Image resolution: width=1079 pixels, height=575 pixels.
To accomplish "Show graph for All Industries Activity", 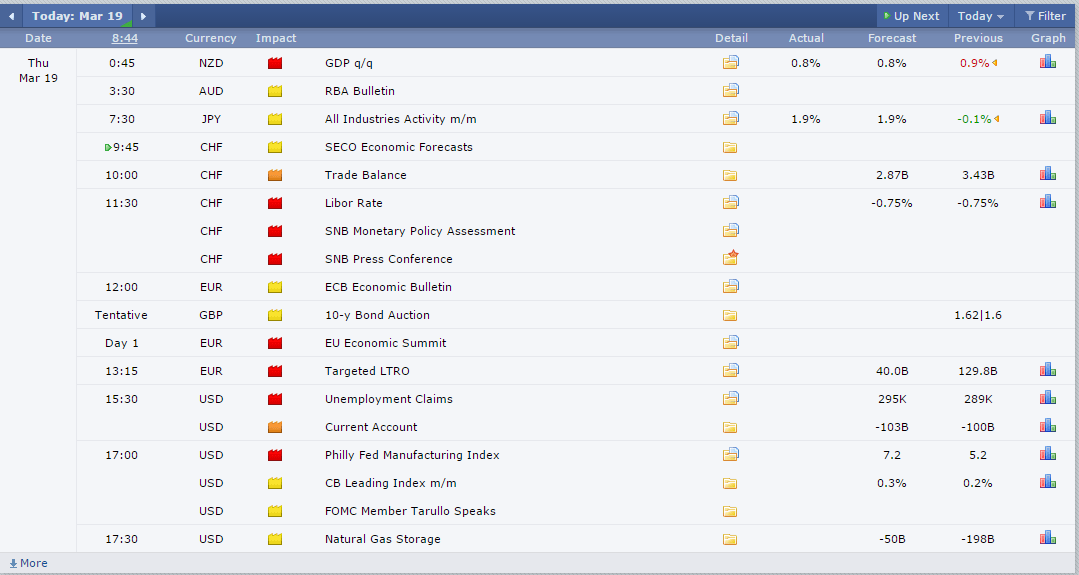I will click(1047, 118).
